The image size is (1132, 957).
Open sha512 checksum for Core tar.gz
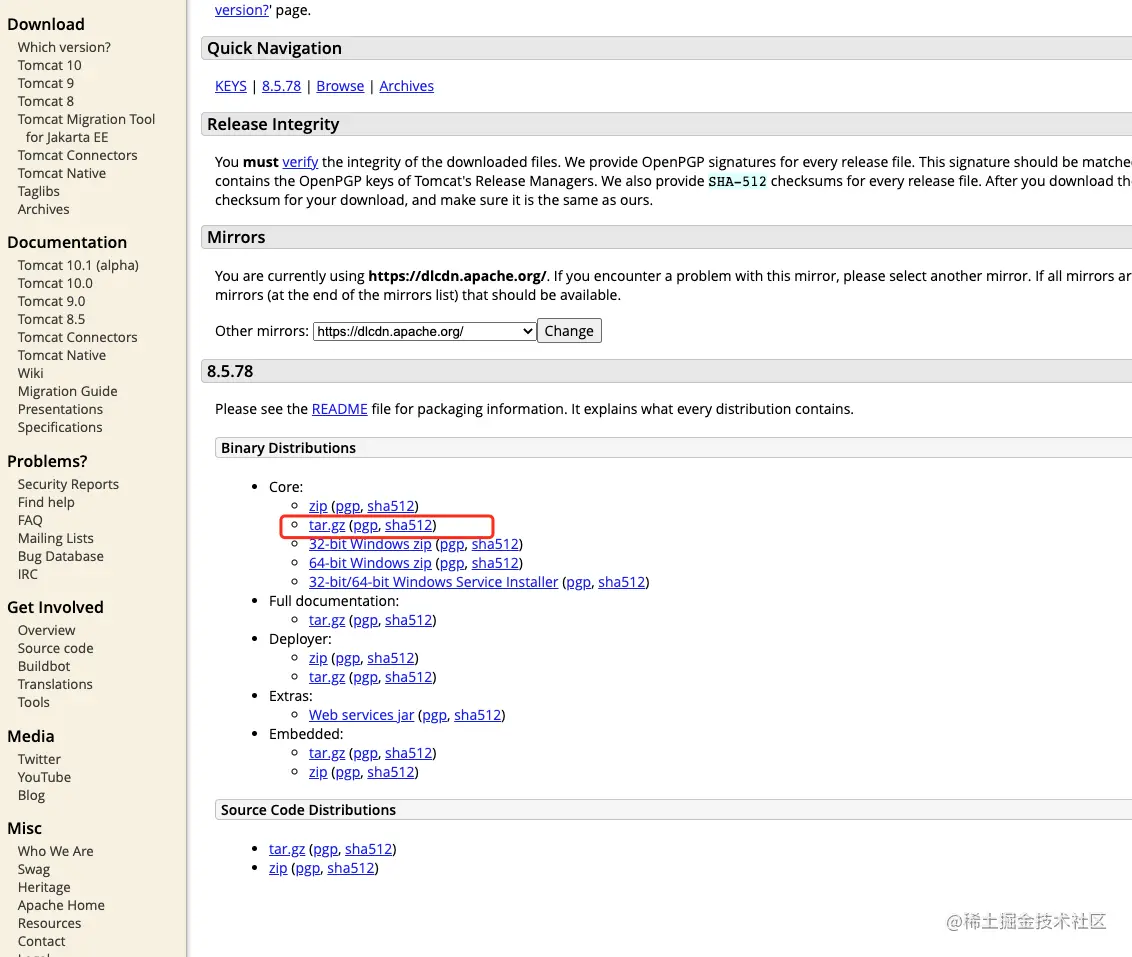pyautogui.click(x=409, y=525)
